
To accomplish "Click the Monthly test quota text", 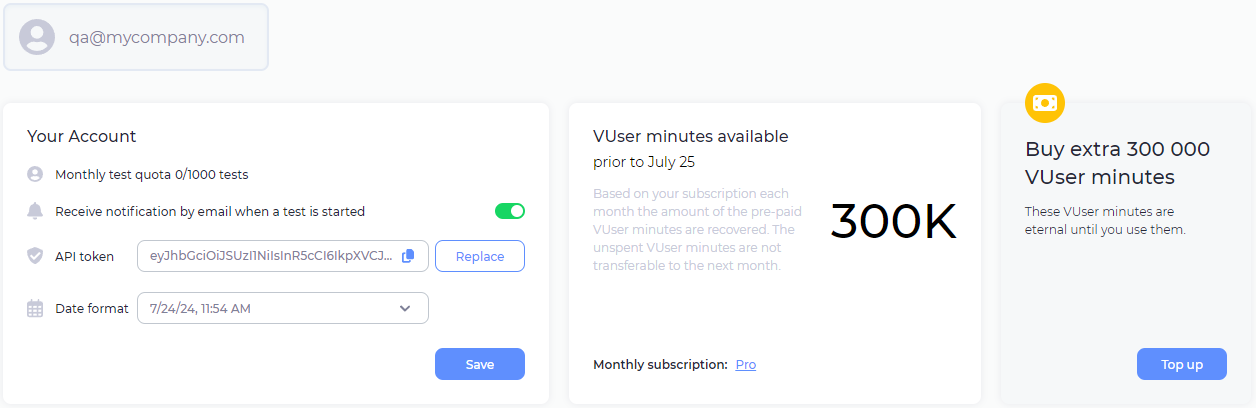I will coord(151,174).
